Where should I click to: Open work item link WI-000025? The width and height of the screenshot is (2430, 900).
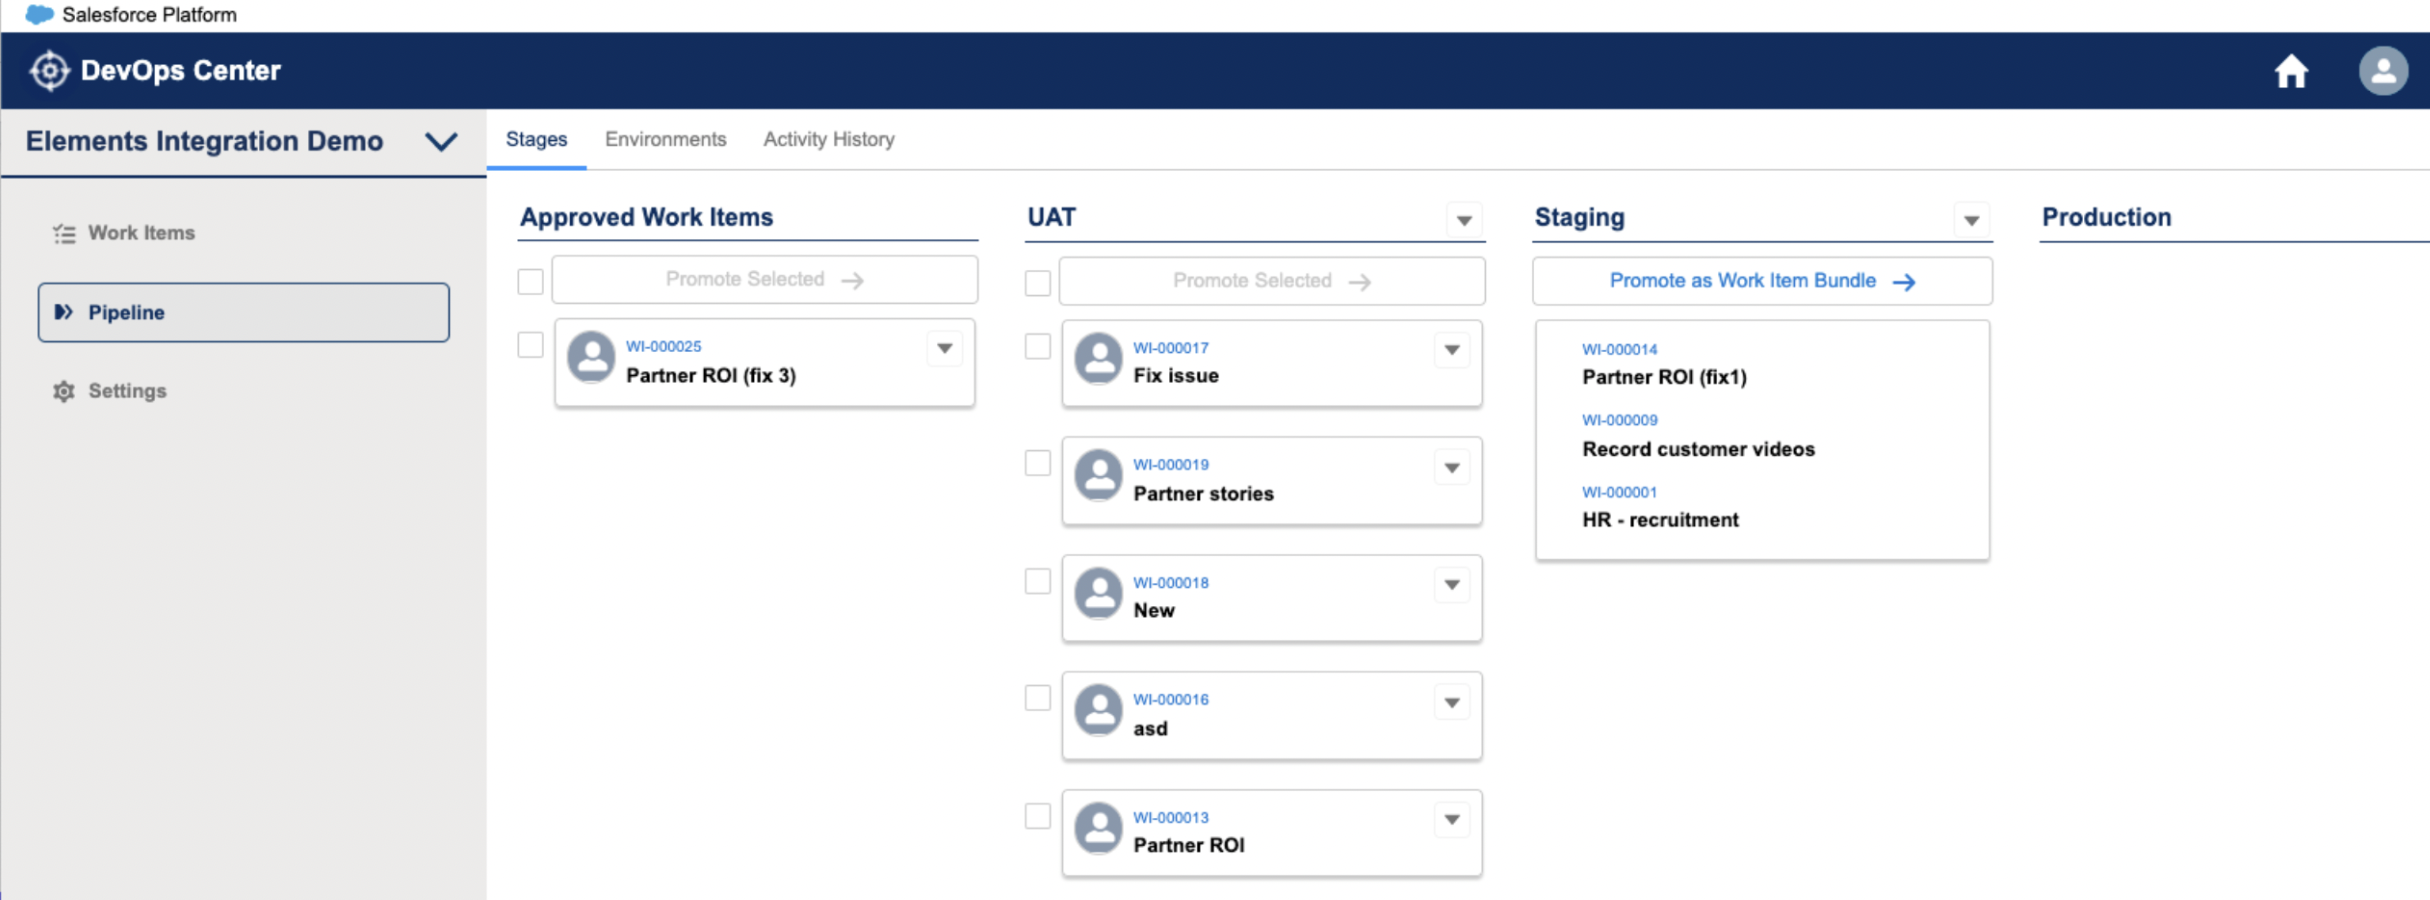pyautogui.click(x=663, y=346)
